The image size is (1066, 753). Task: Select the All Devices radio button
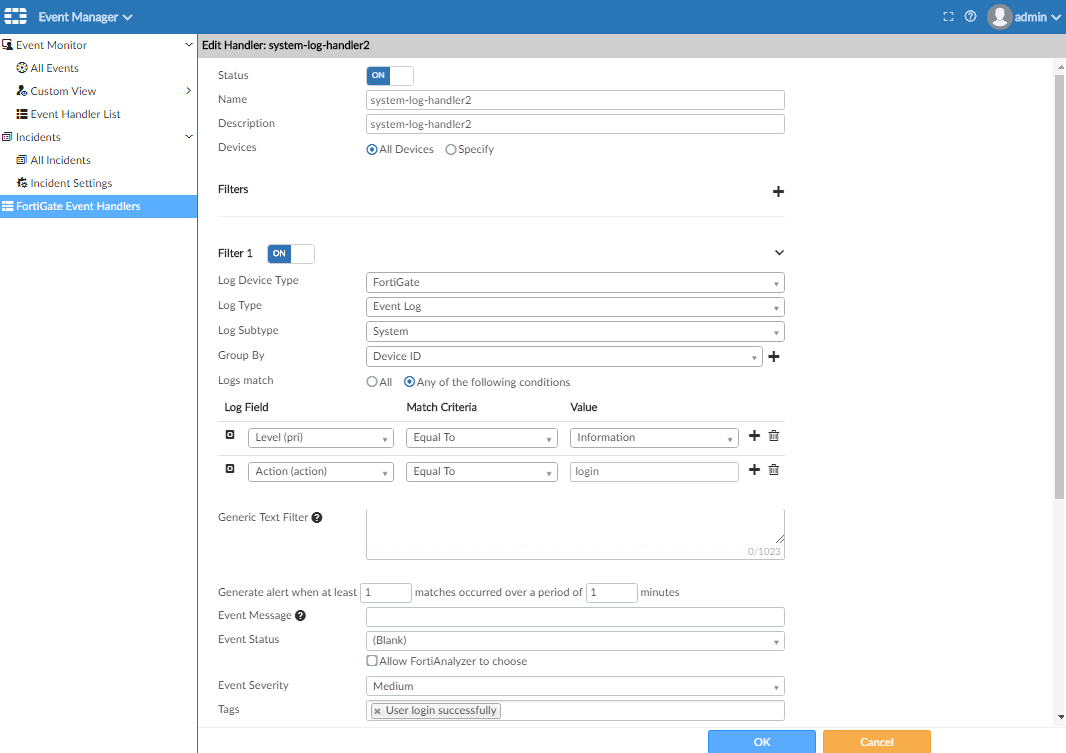click(x=372, y=150)
